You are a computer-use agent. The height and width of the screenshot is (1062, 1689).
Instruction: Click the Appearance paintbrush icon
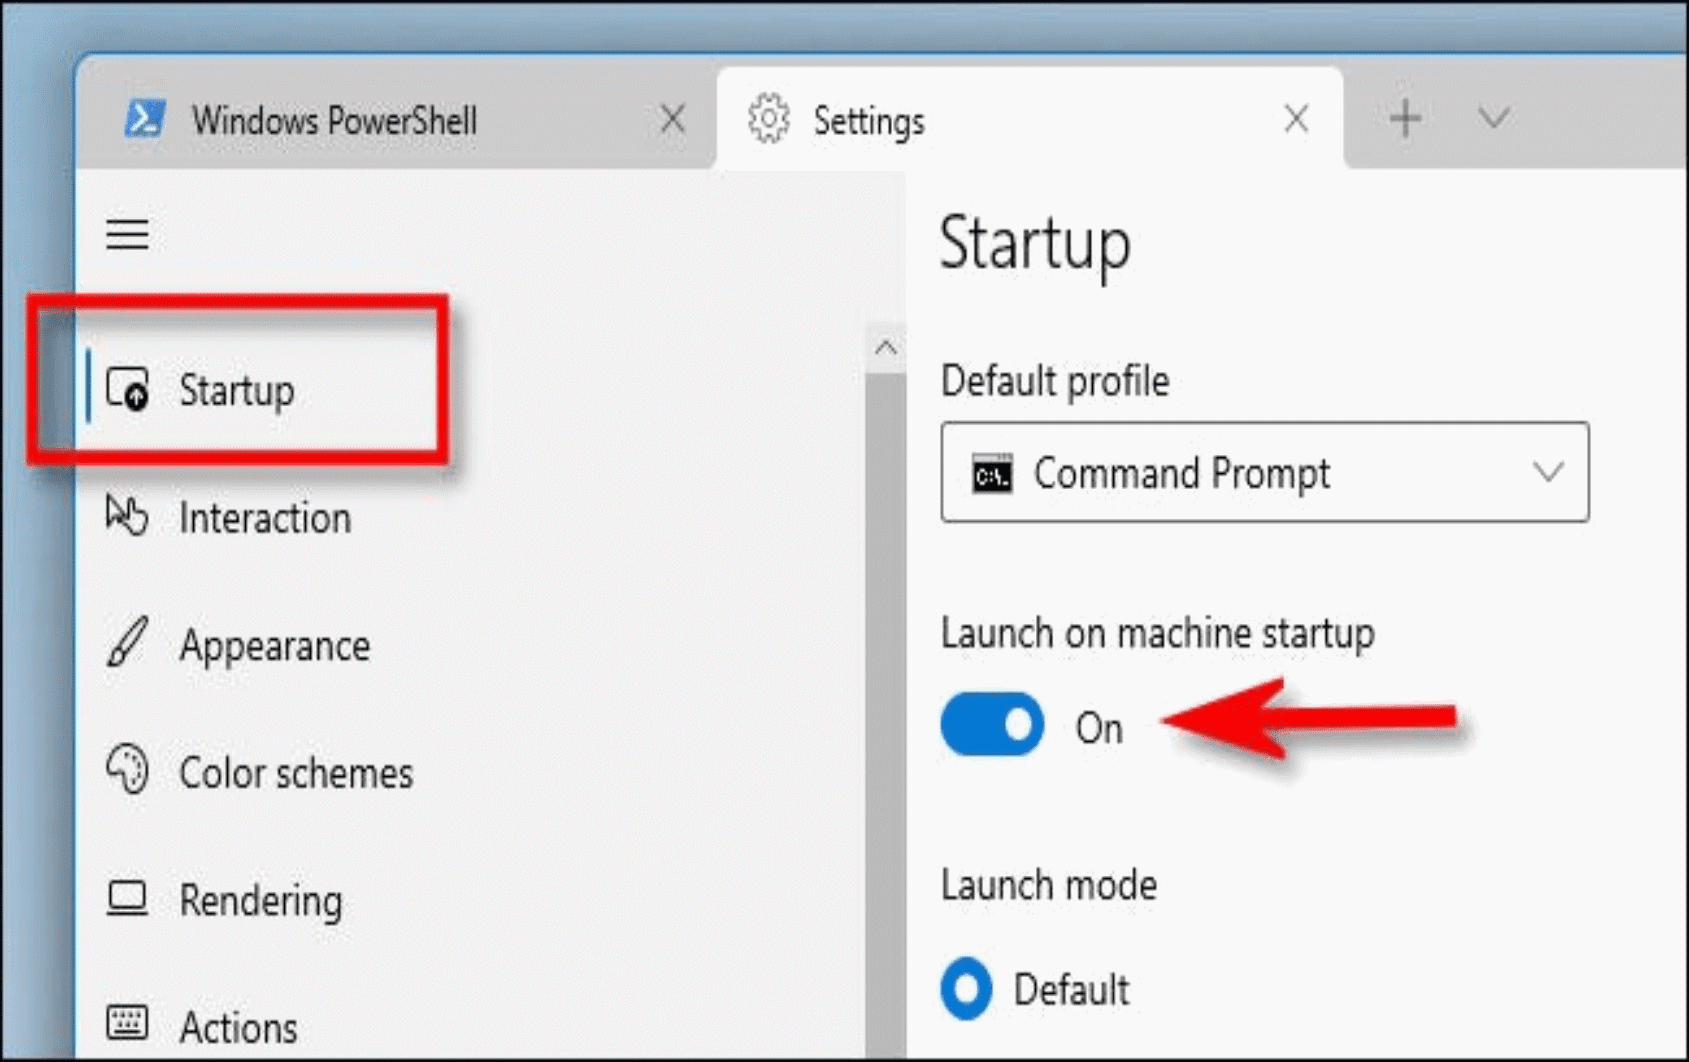point(127,643)
